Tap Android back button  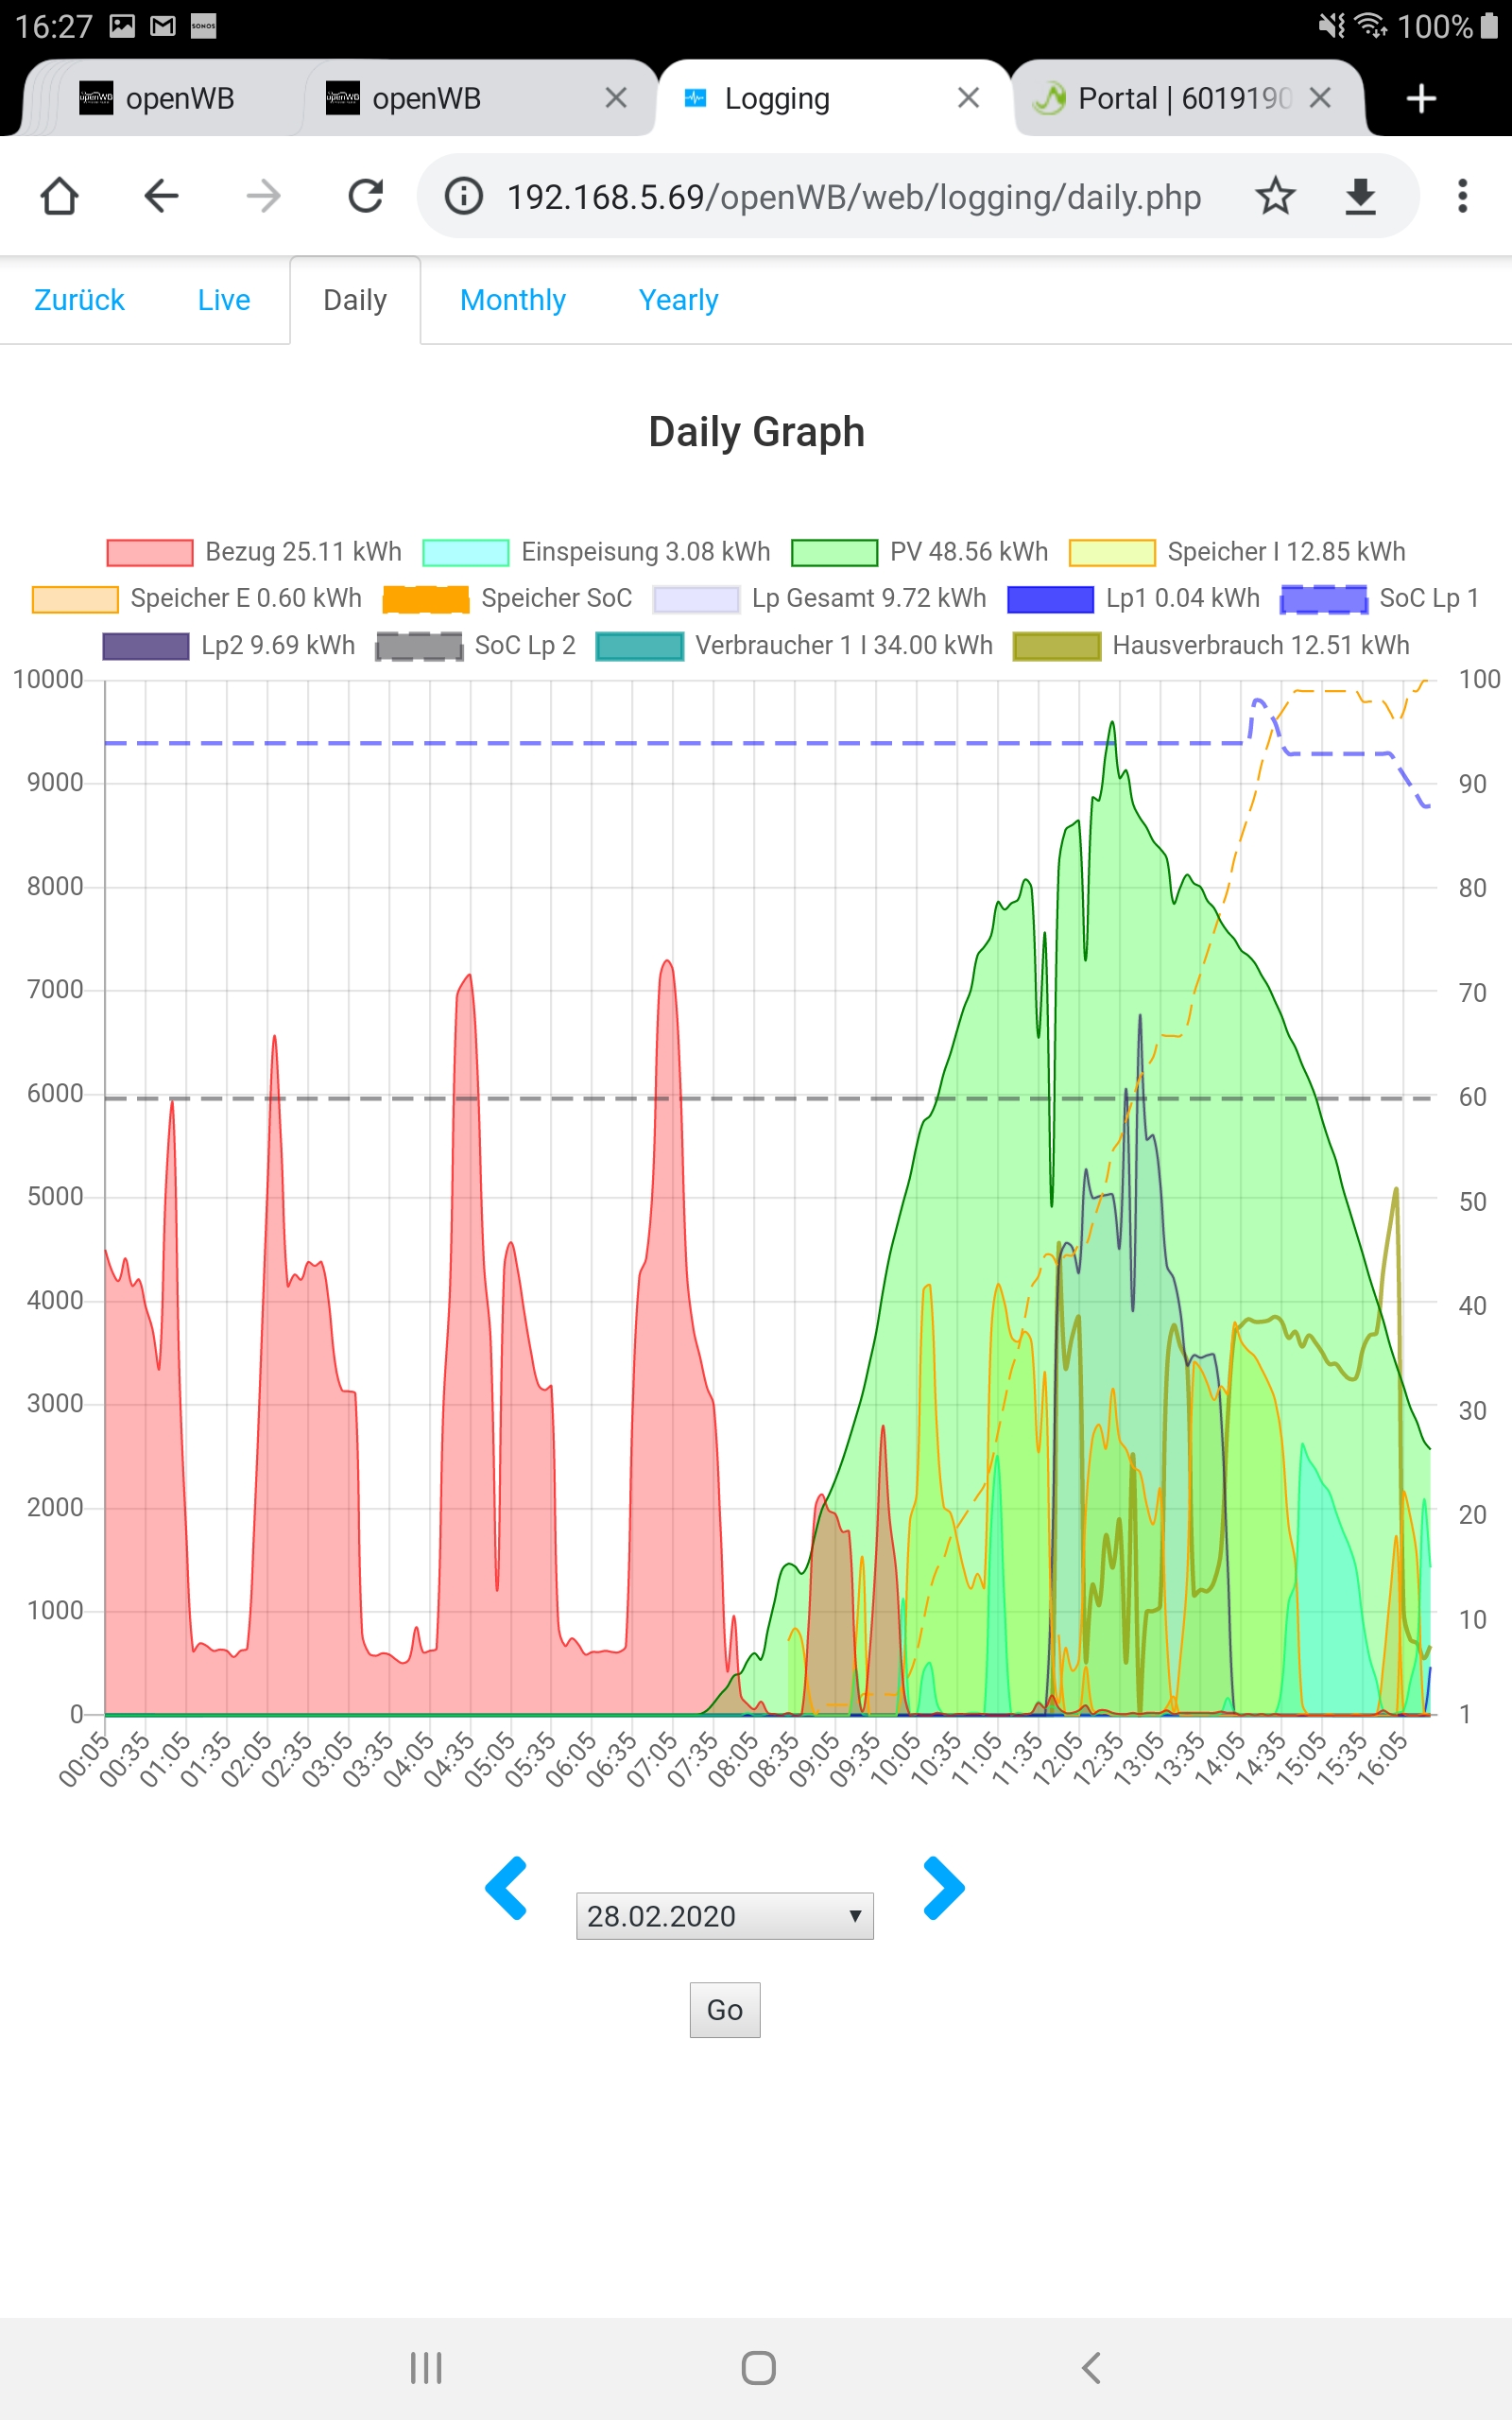[1091, 2367]
